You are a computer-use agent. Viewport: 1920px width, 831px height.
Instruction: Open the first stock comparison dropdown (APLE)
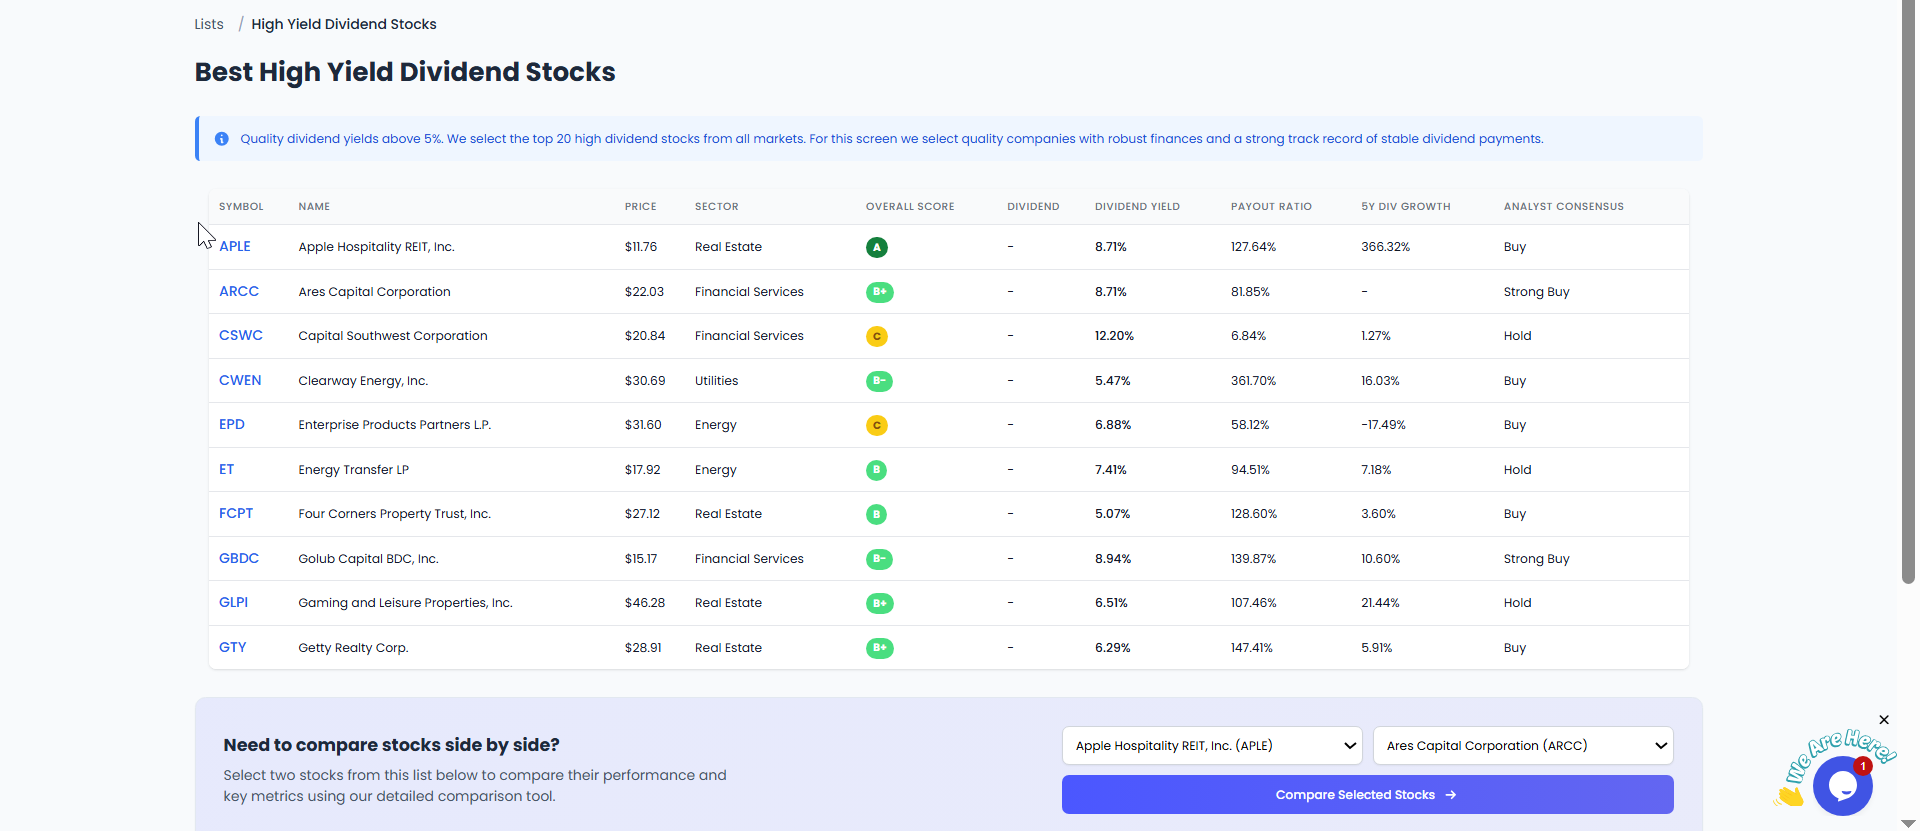(x=1211, y=746)
